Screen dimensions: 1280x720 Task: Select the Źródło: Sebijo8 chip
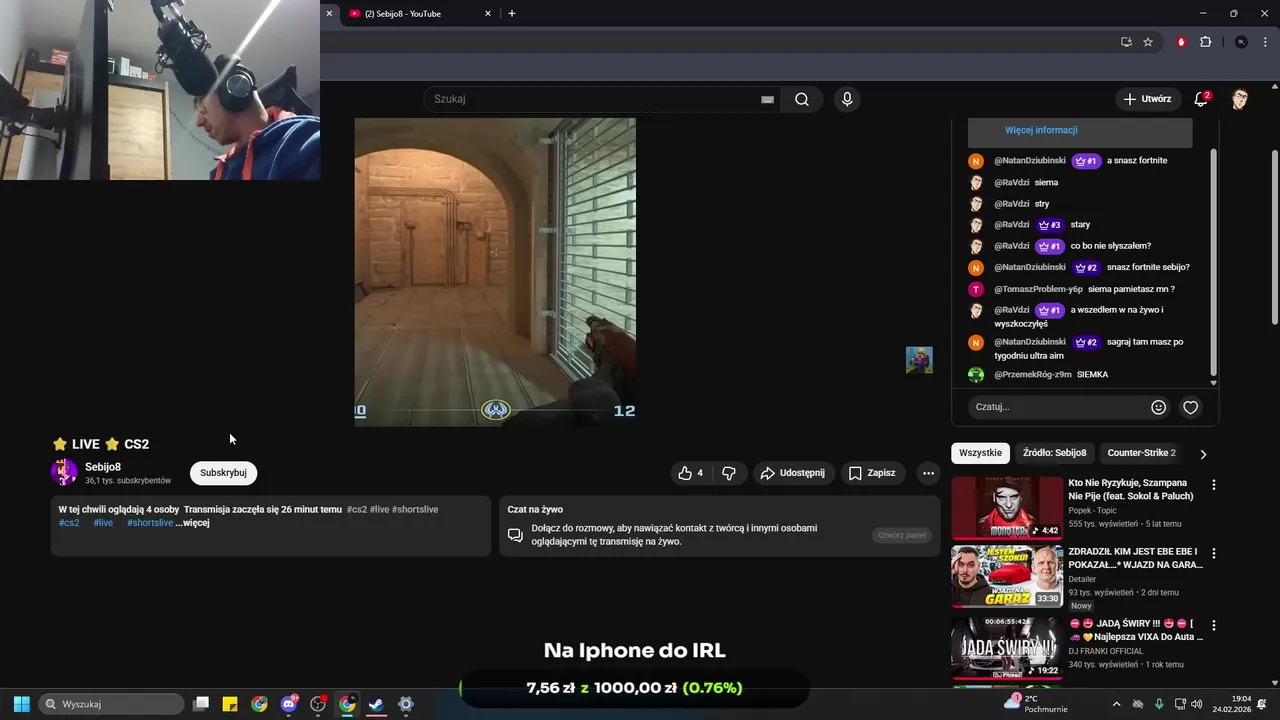coord(1054,453)
